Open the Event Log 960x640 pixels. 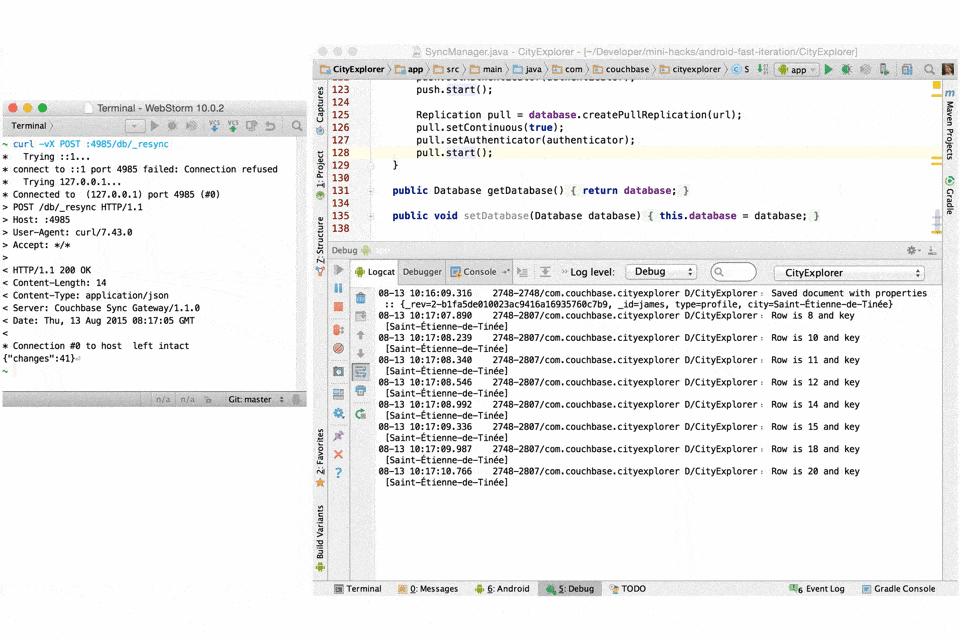(x=817, y=589)
